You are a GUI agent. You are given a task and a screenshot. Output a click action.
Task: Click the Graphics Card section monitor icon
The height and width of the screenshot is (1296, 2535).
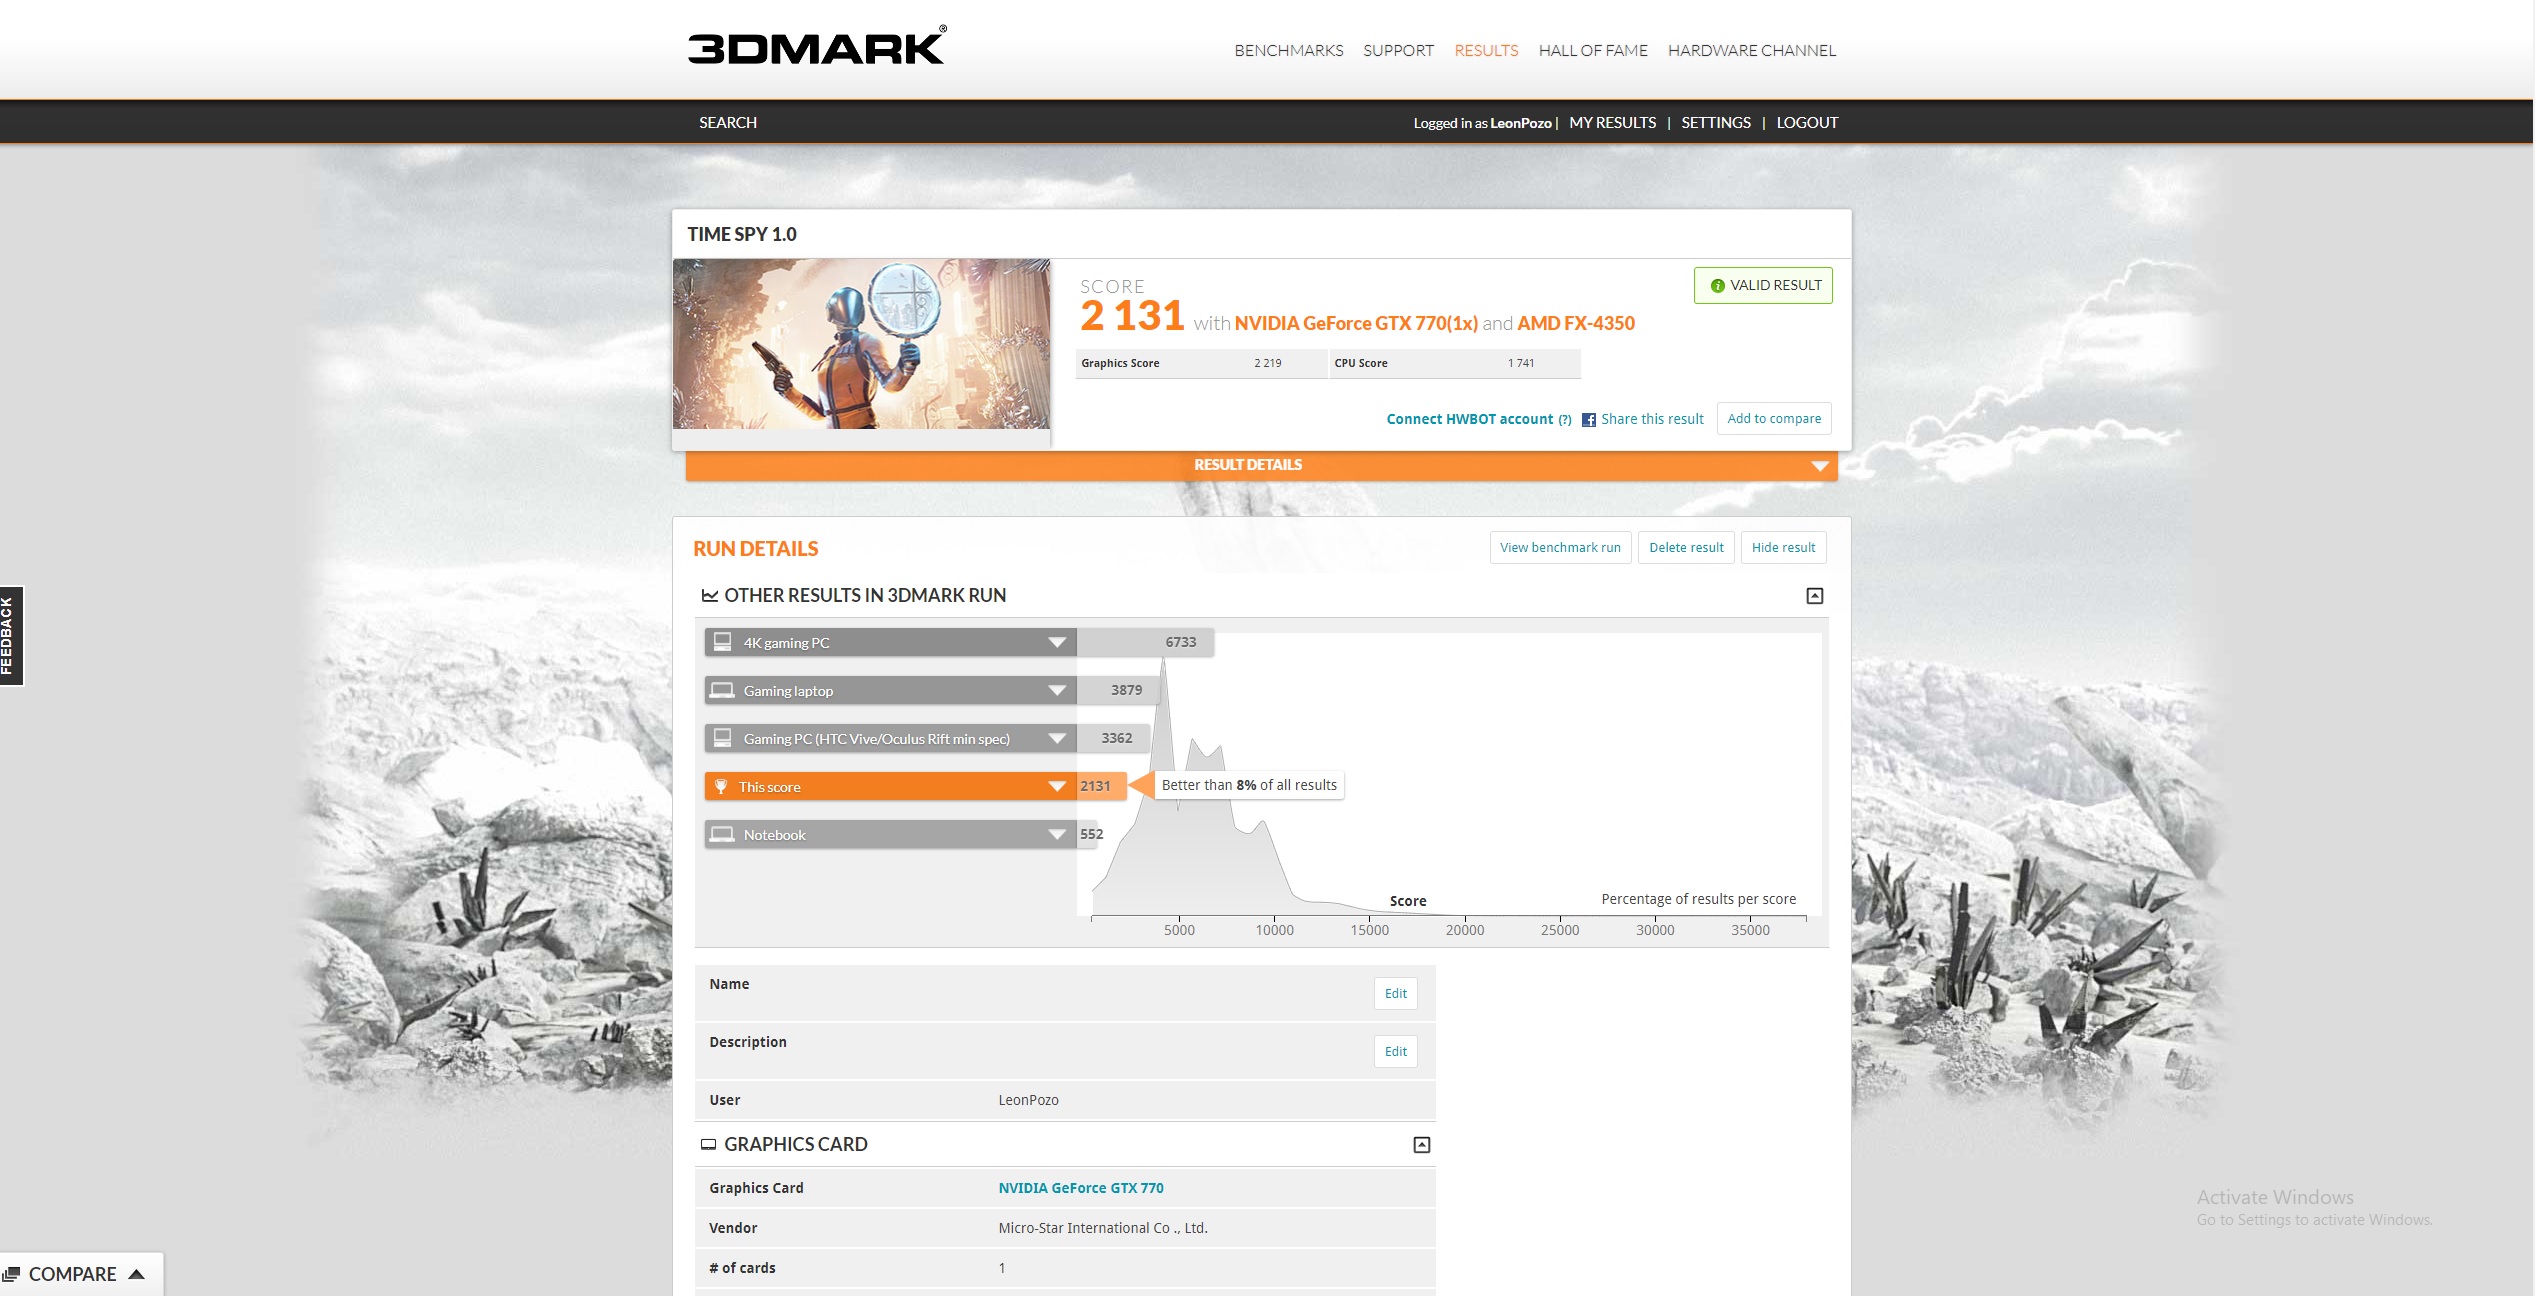coord(708,1145)
